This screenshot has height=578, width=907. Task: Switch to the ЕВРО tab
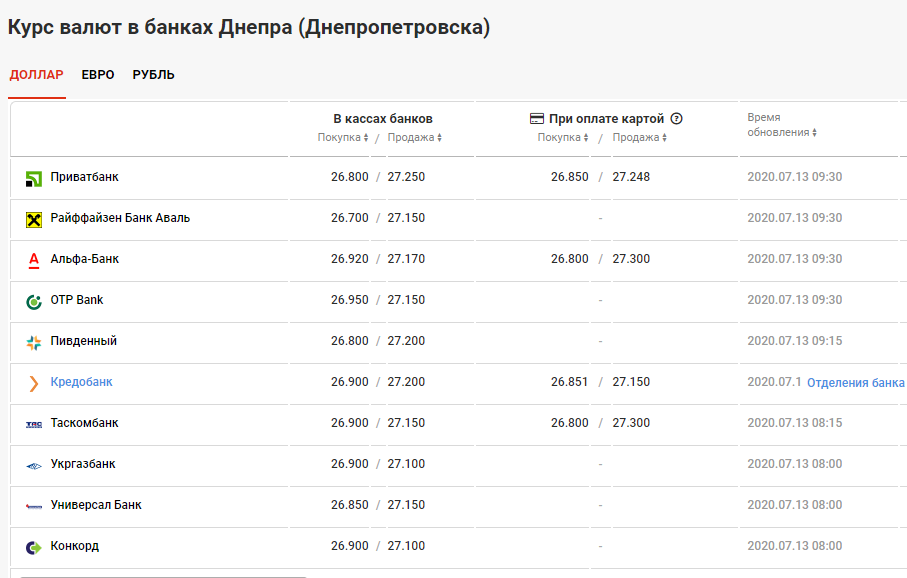tap(98, 75)
